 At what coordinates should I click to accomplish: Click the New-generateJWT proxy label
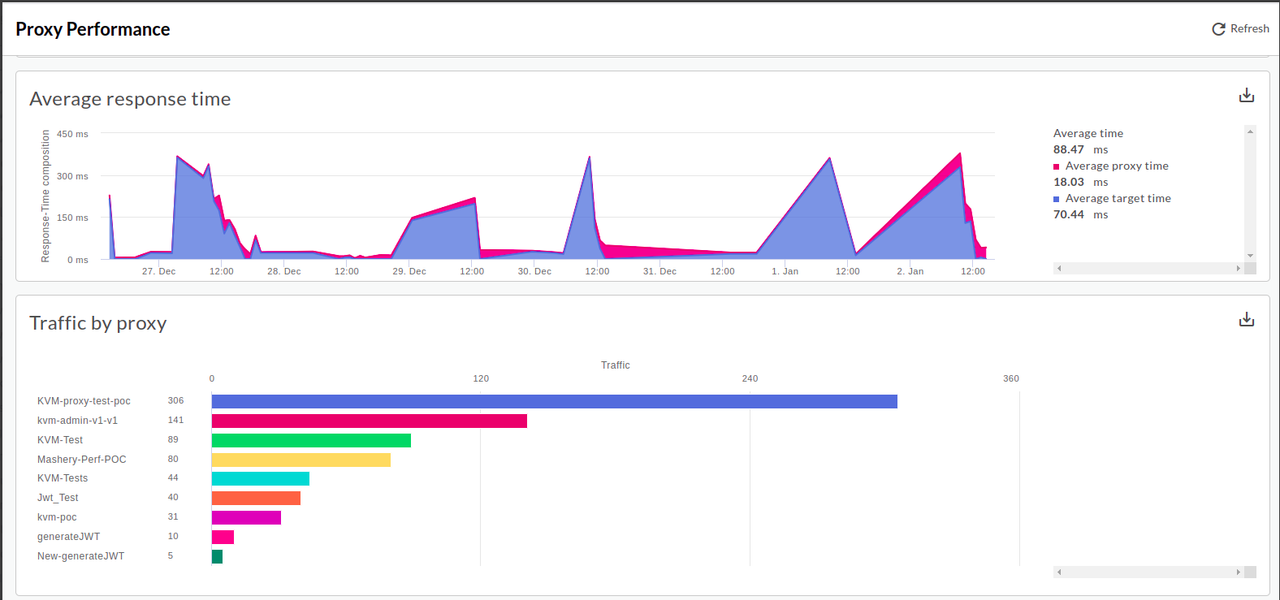pos(81,556)
